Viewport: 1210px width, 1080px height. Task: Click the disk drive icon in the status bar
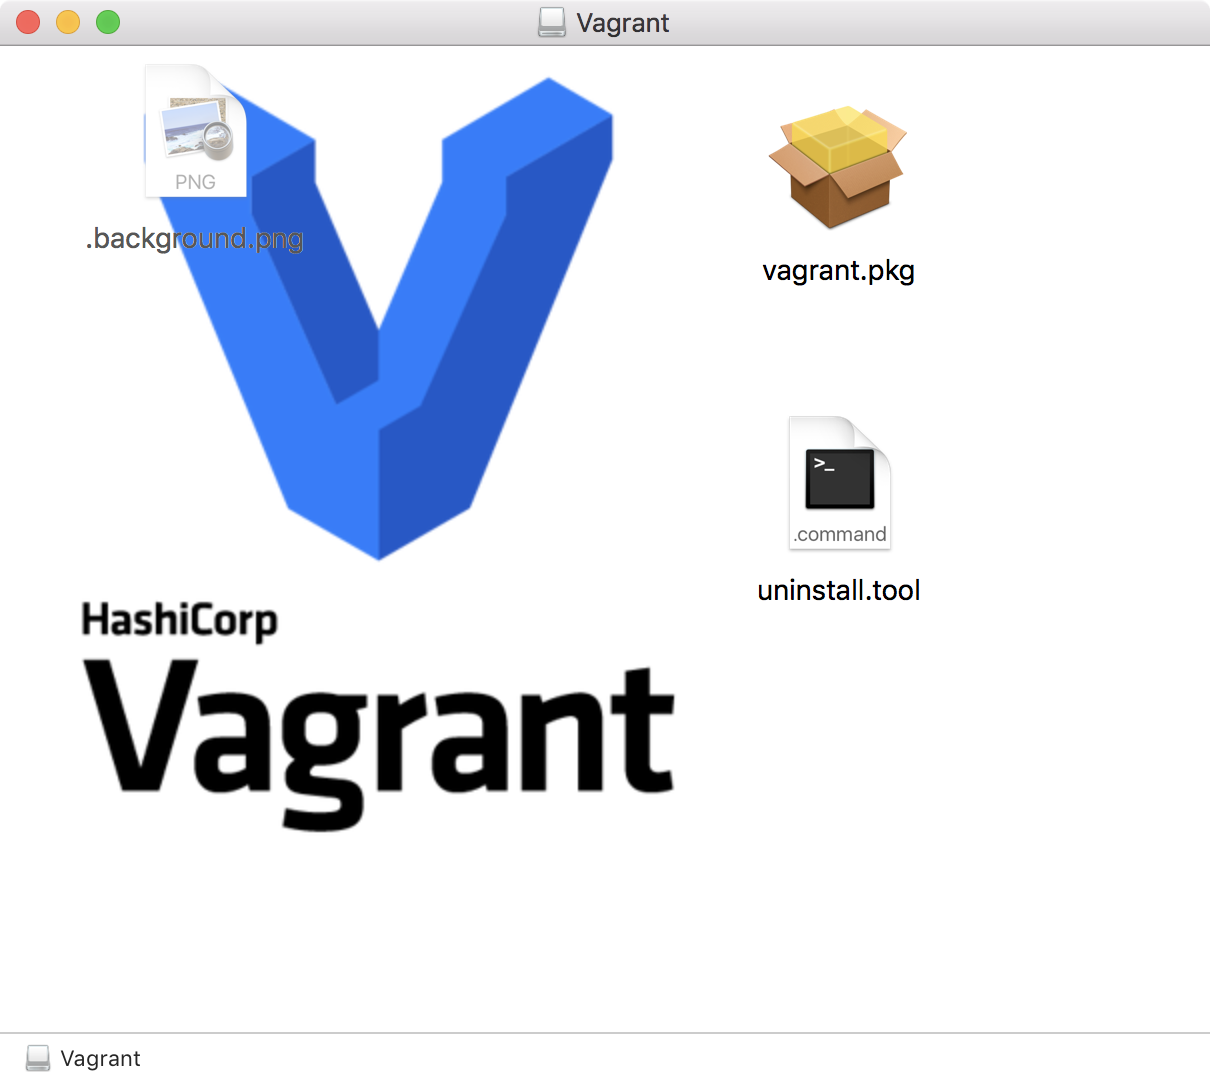(x=37, y=1057)
